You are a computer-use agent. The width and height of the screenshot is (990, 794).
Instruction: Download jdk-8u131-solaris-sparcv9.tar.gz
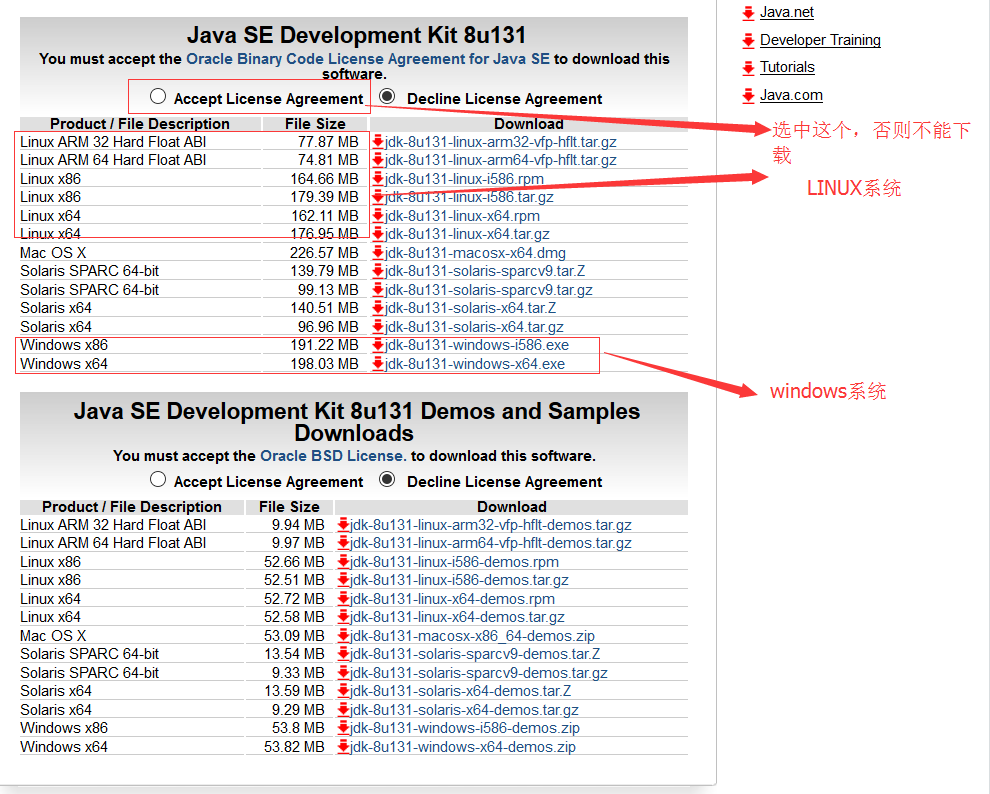tap(489, 290)
